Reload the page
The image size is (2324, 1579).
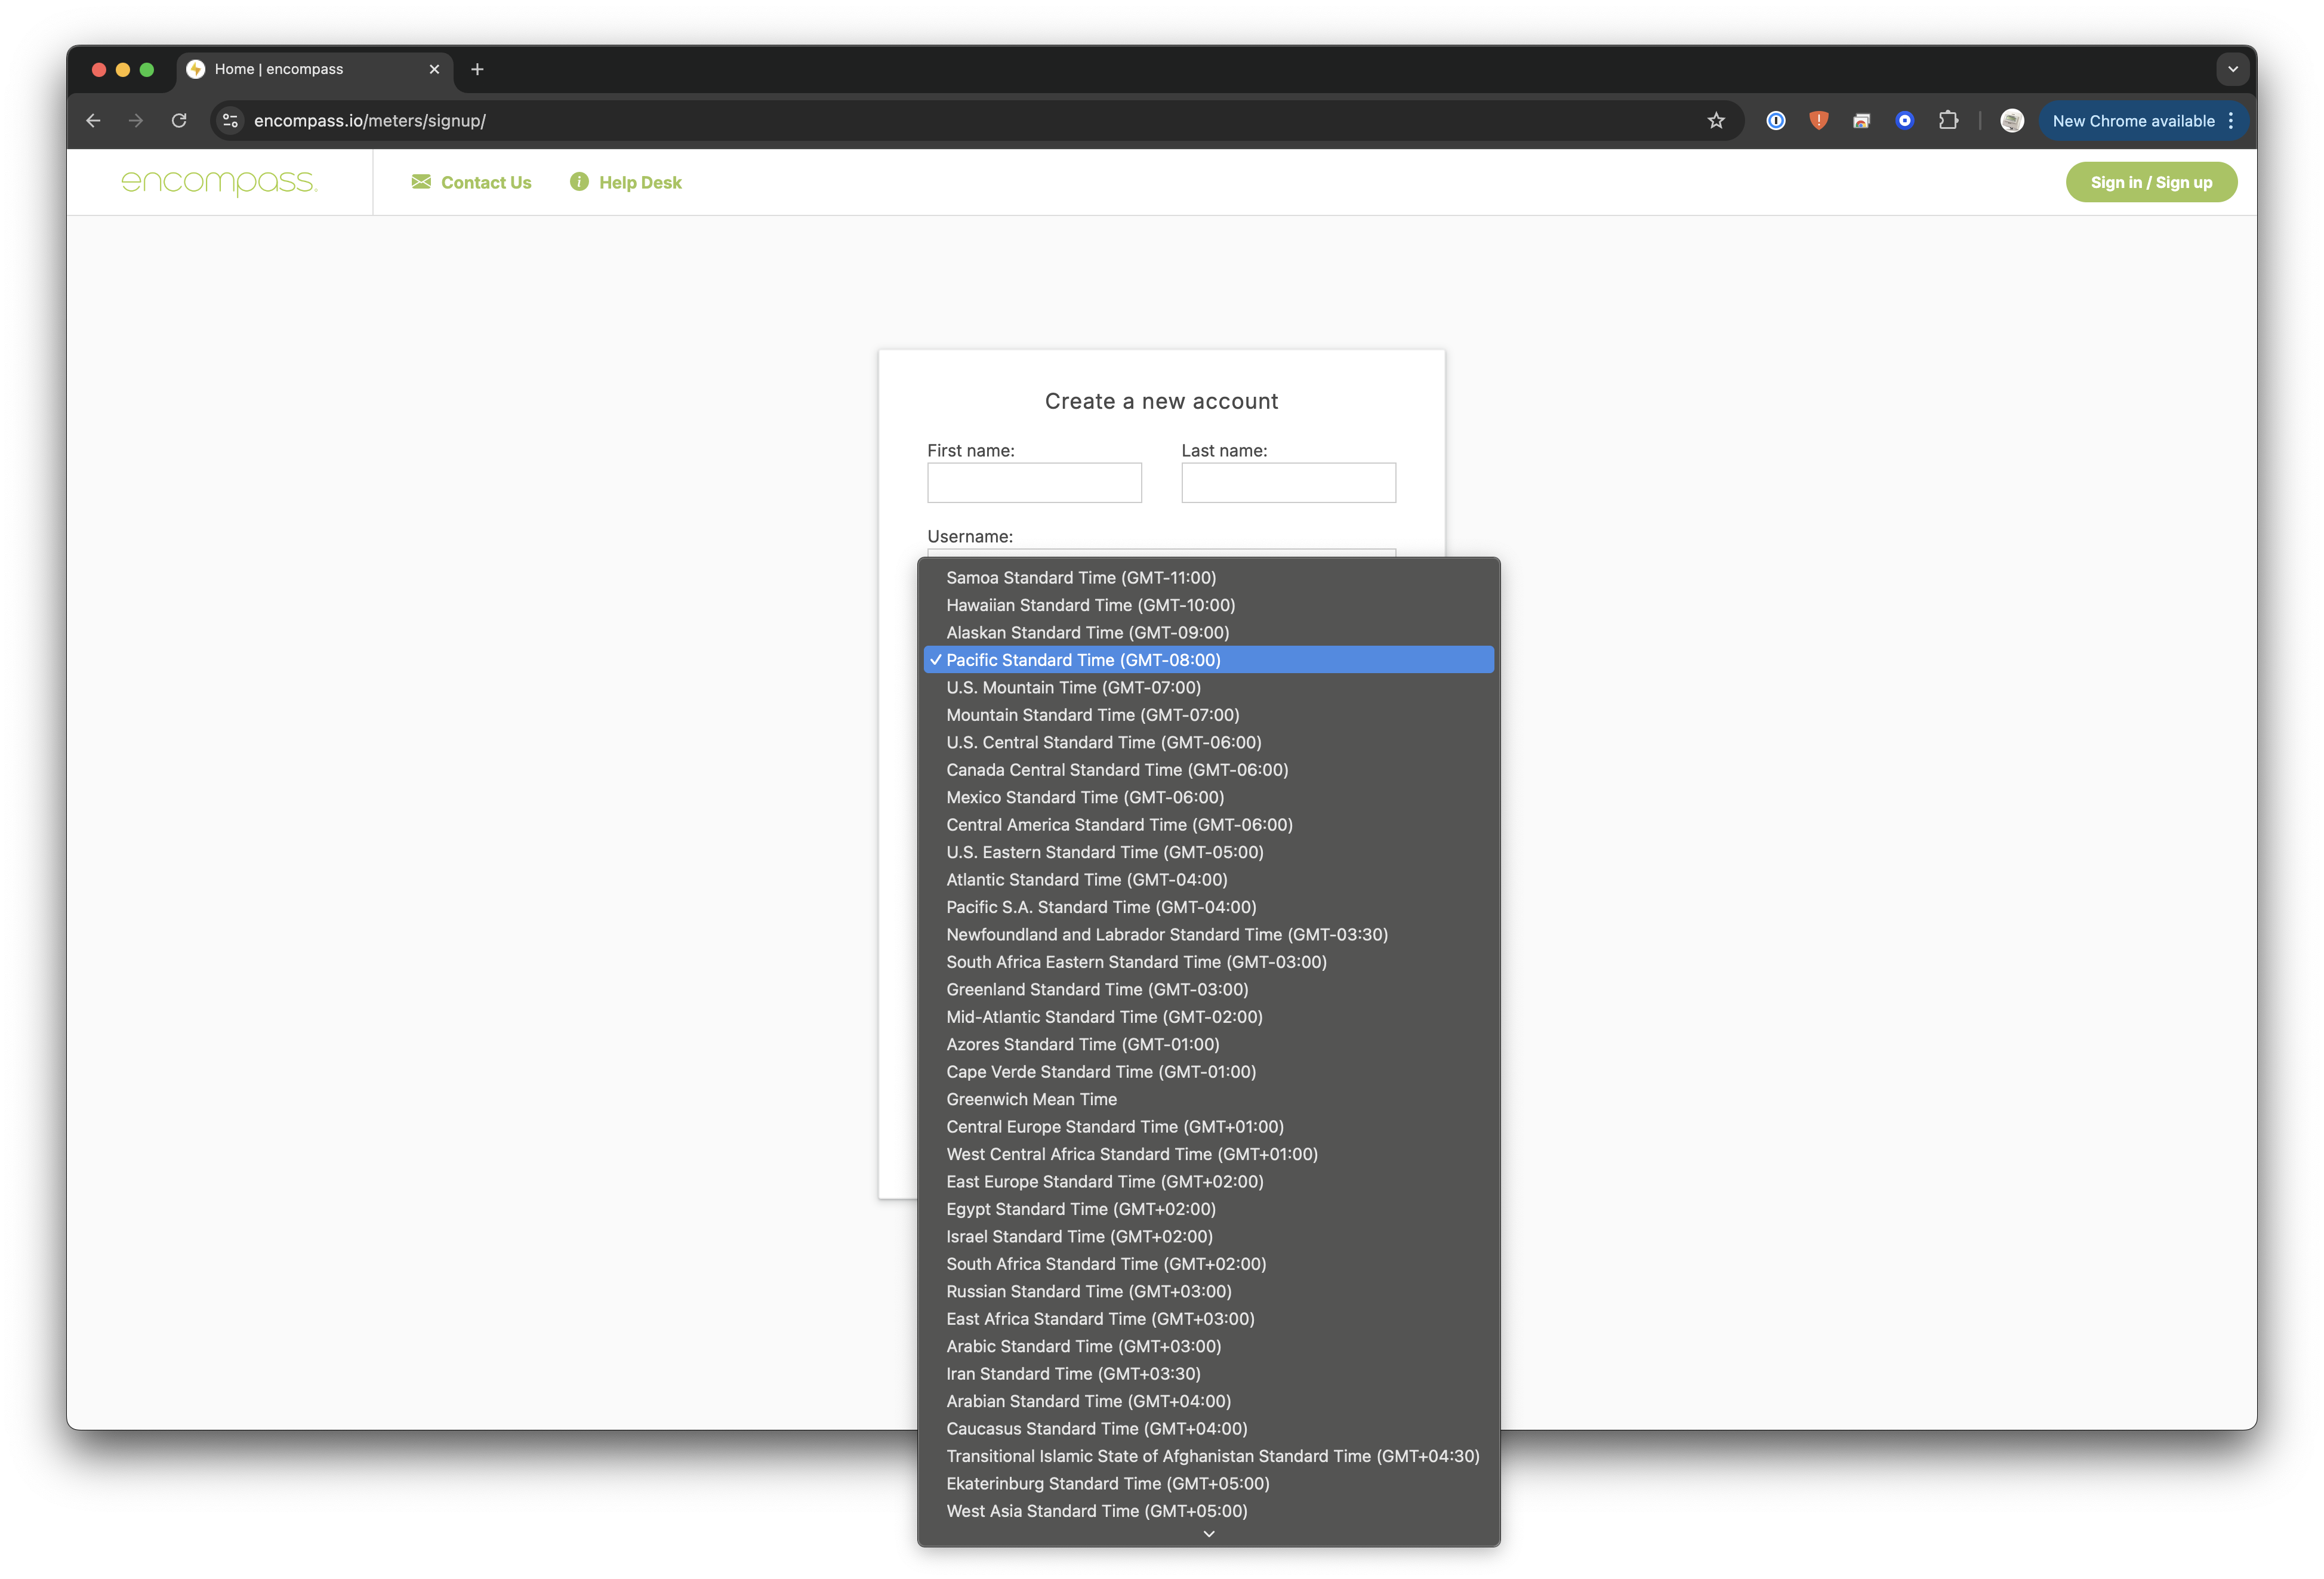pyautogui.click(x=179, y=121)
